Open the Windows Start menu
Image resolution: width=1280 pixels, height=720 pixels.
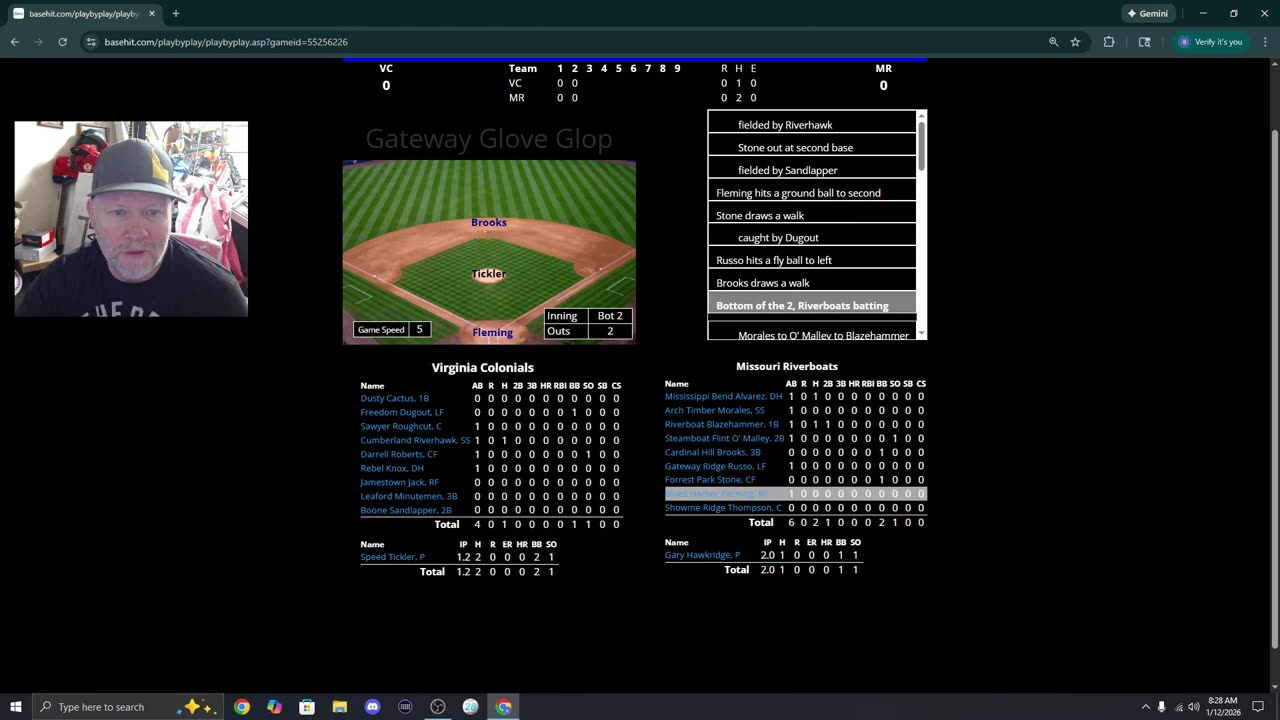[x=16, y=707]
